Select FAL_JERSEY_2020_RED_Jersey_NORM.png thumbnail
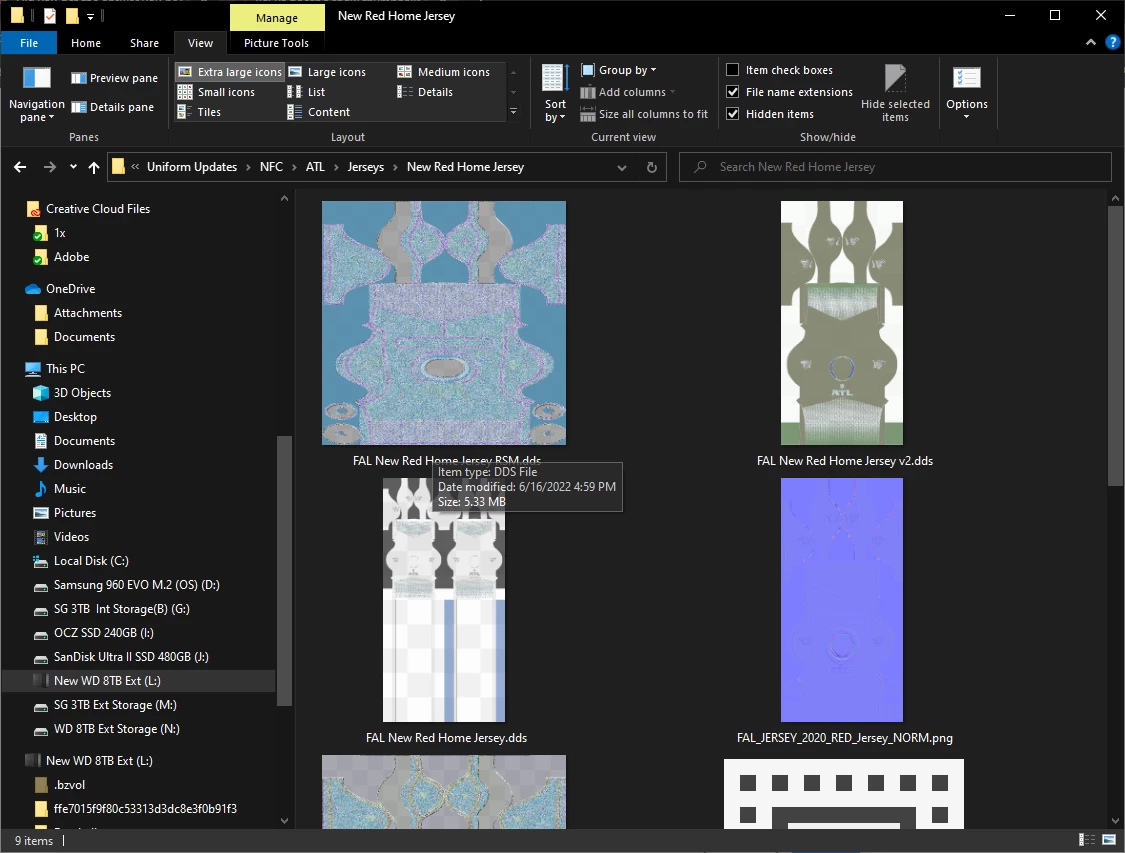 pos(842,600)
